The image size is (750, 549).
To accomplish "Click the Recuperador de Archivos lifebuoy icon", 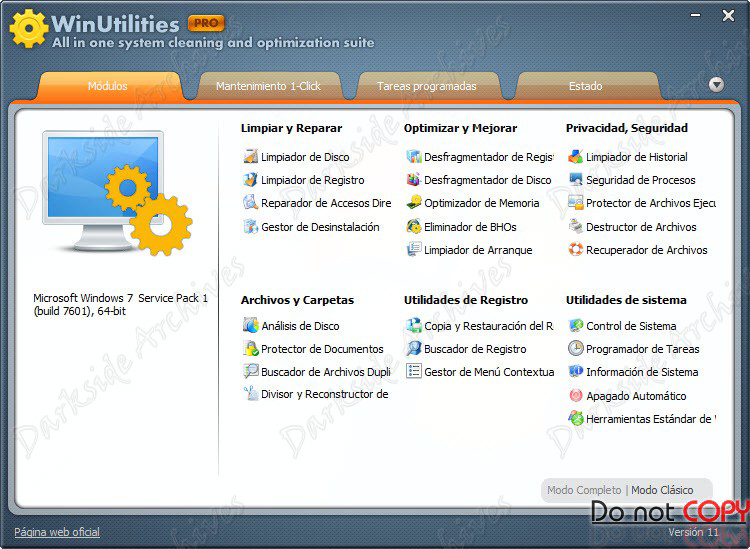I will pos(576,249).
